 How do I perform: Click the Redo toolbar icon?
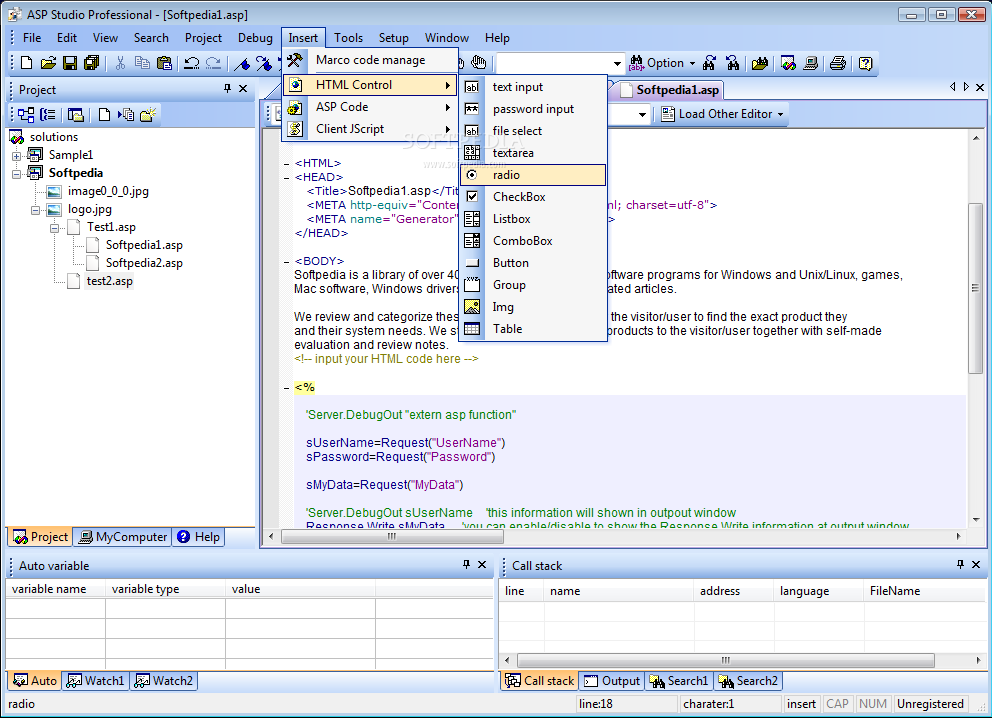pos(214,63)
